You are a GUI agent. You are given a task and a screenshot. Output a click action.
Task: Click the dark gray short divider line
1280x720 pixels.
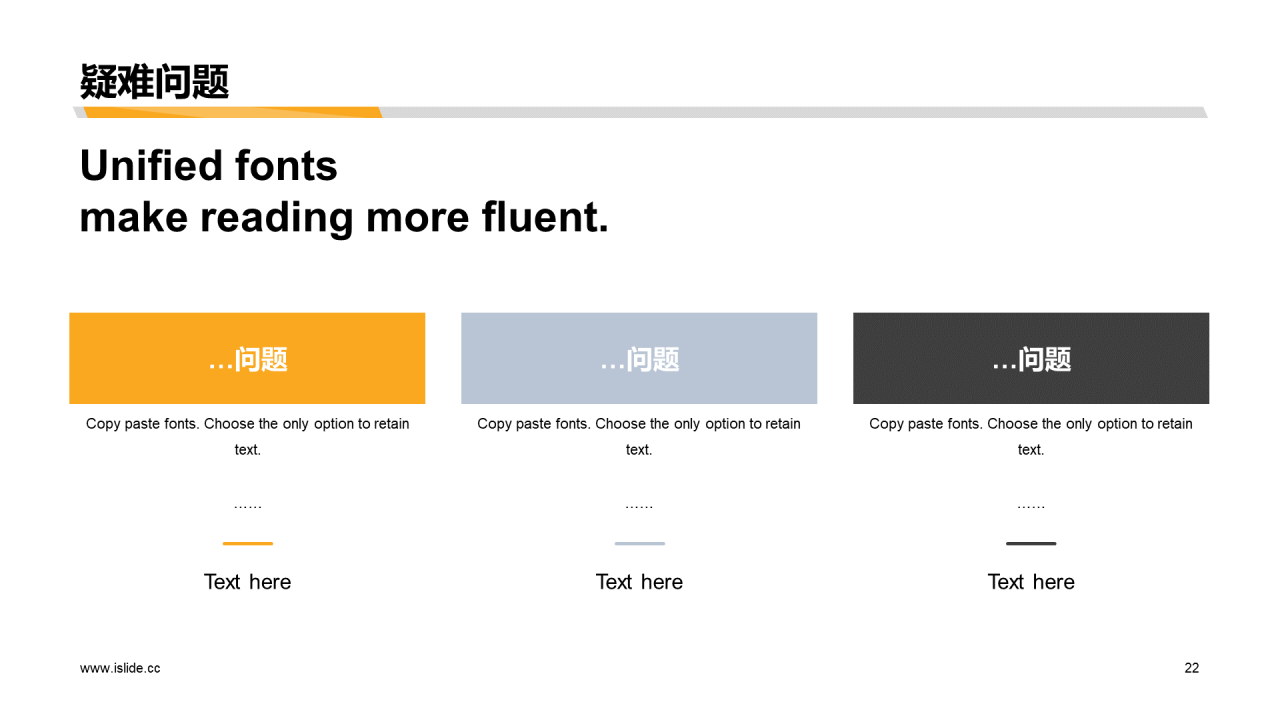(x=1031, y=544)
